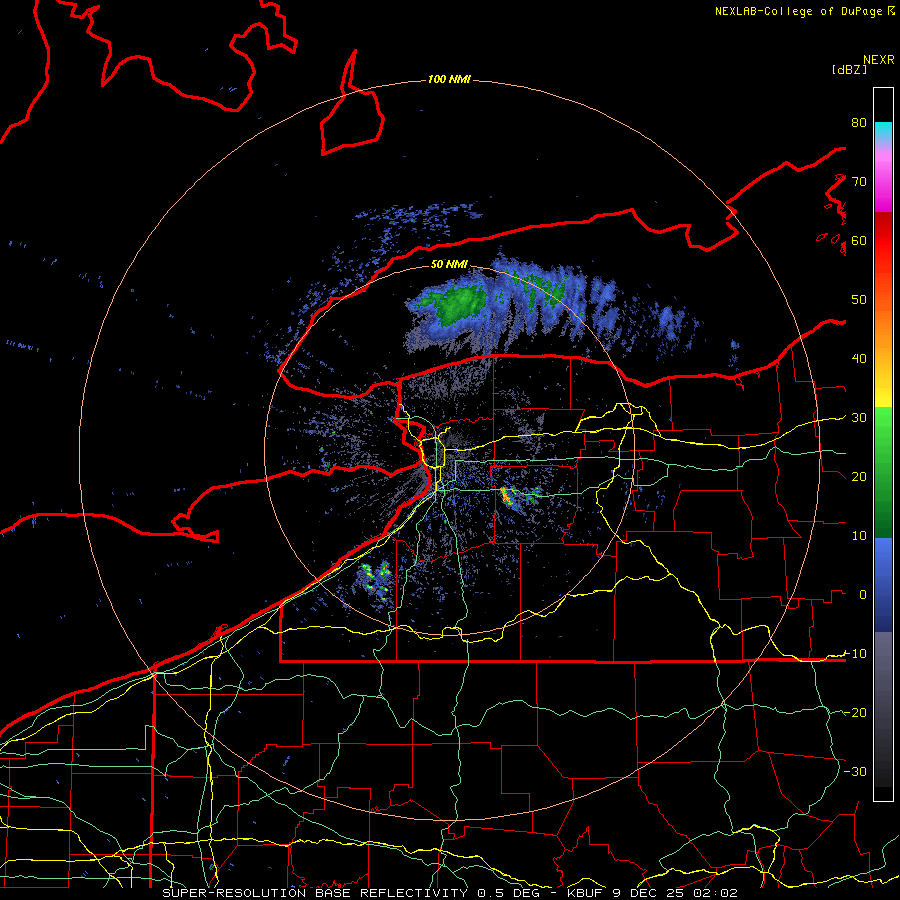Click the green segment of the color bar
The height and width of the screenshot is (900, 900).
pos(883,472)
